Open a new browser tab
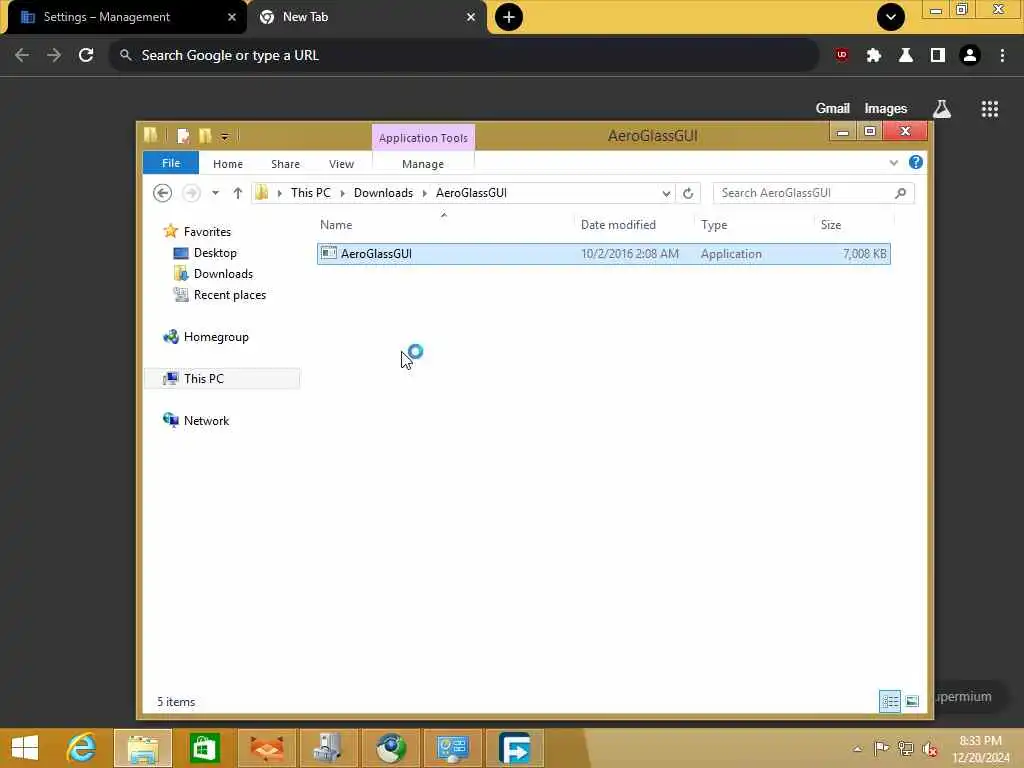This screenshot has width=1024, height=768. click(509, 17)
